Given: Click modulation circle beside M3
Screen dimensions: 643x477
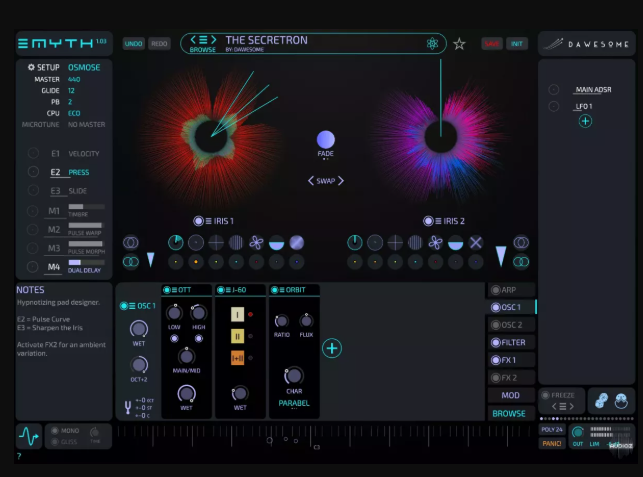Looking at the screenshot, I should tap(33, 248).
